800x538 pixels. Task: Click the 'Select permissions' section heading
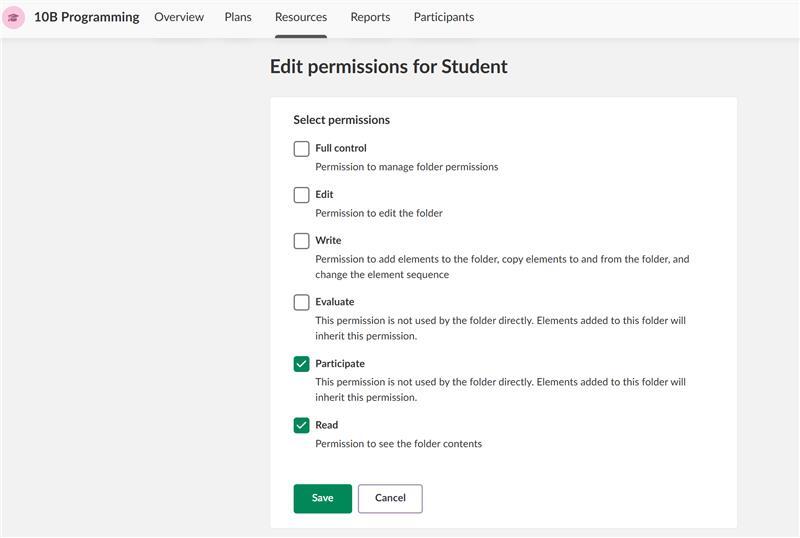click(x=341, y=120)
